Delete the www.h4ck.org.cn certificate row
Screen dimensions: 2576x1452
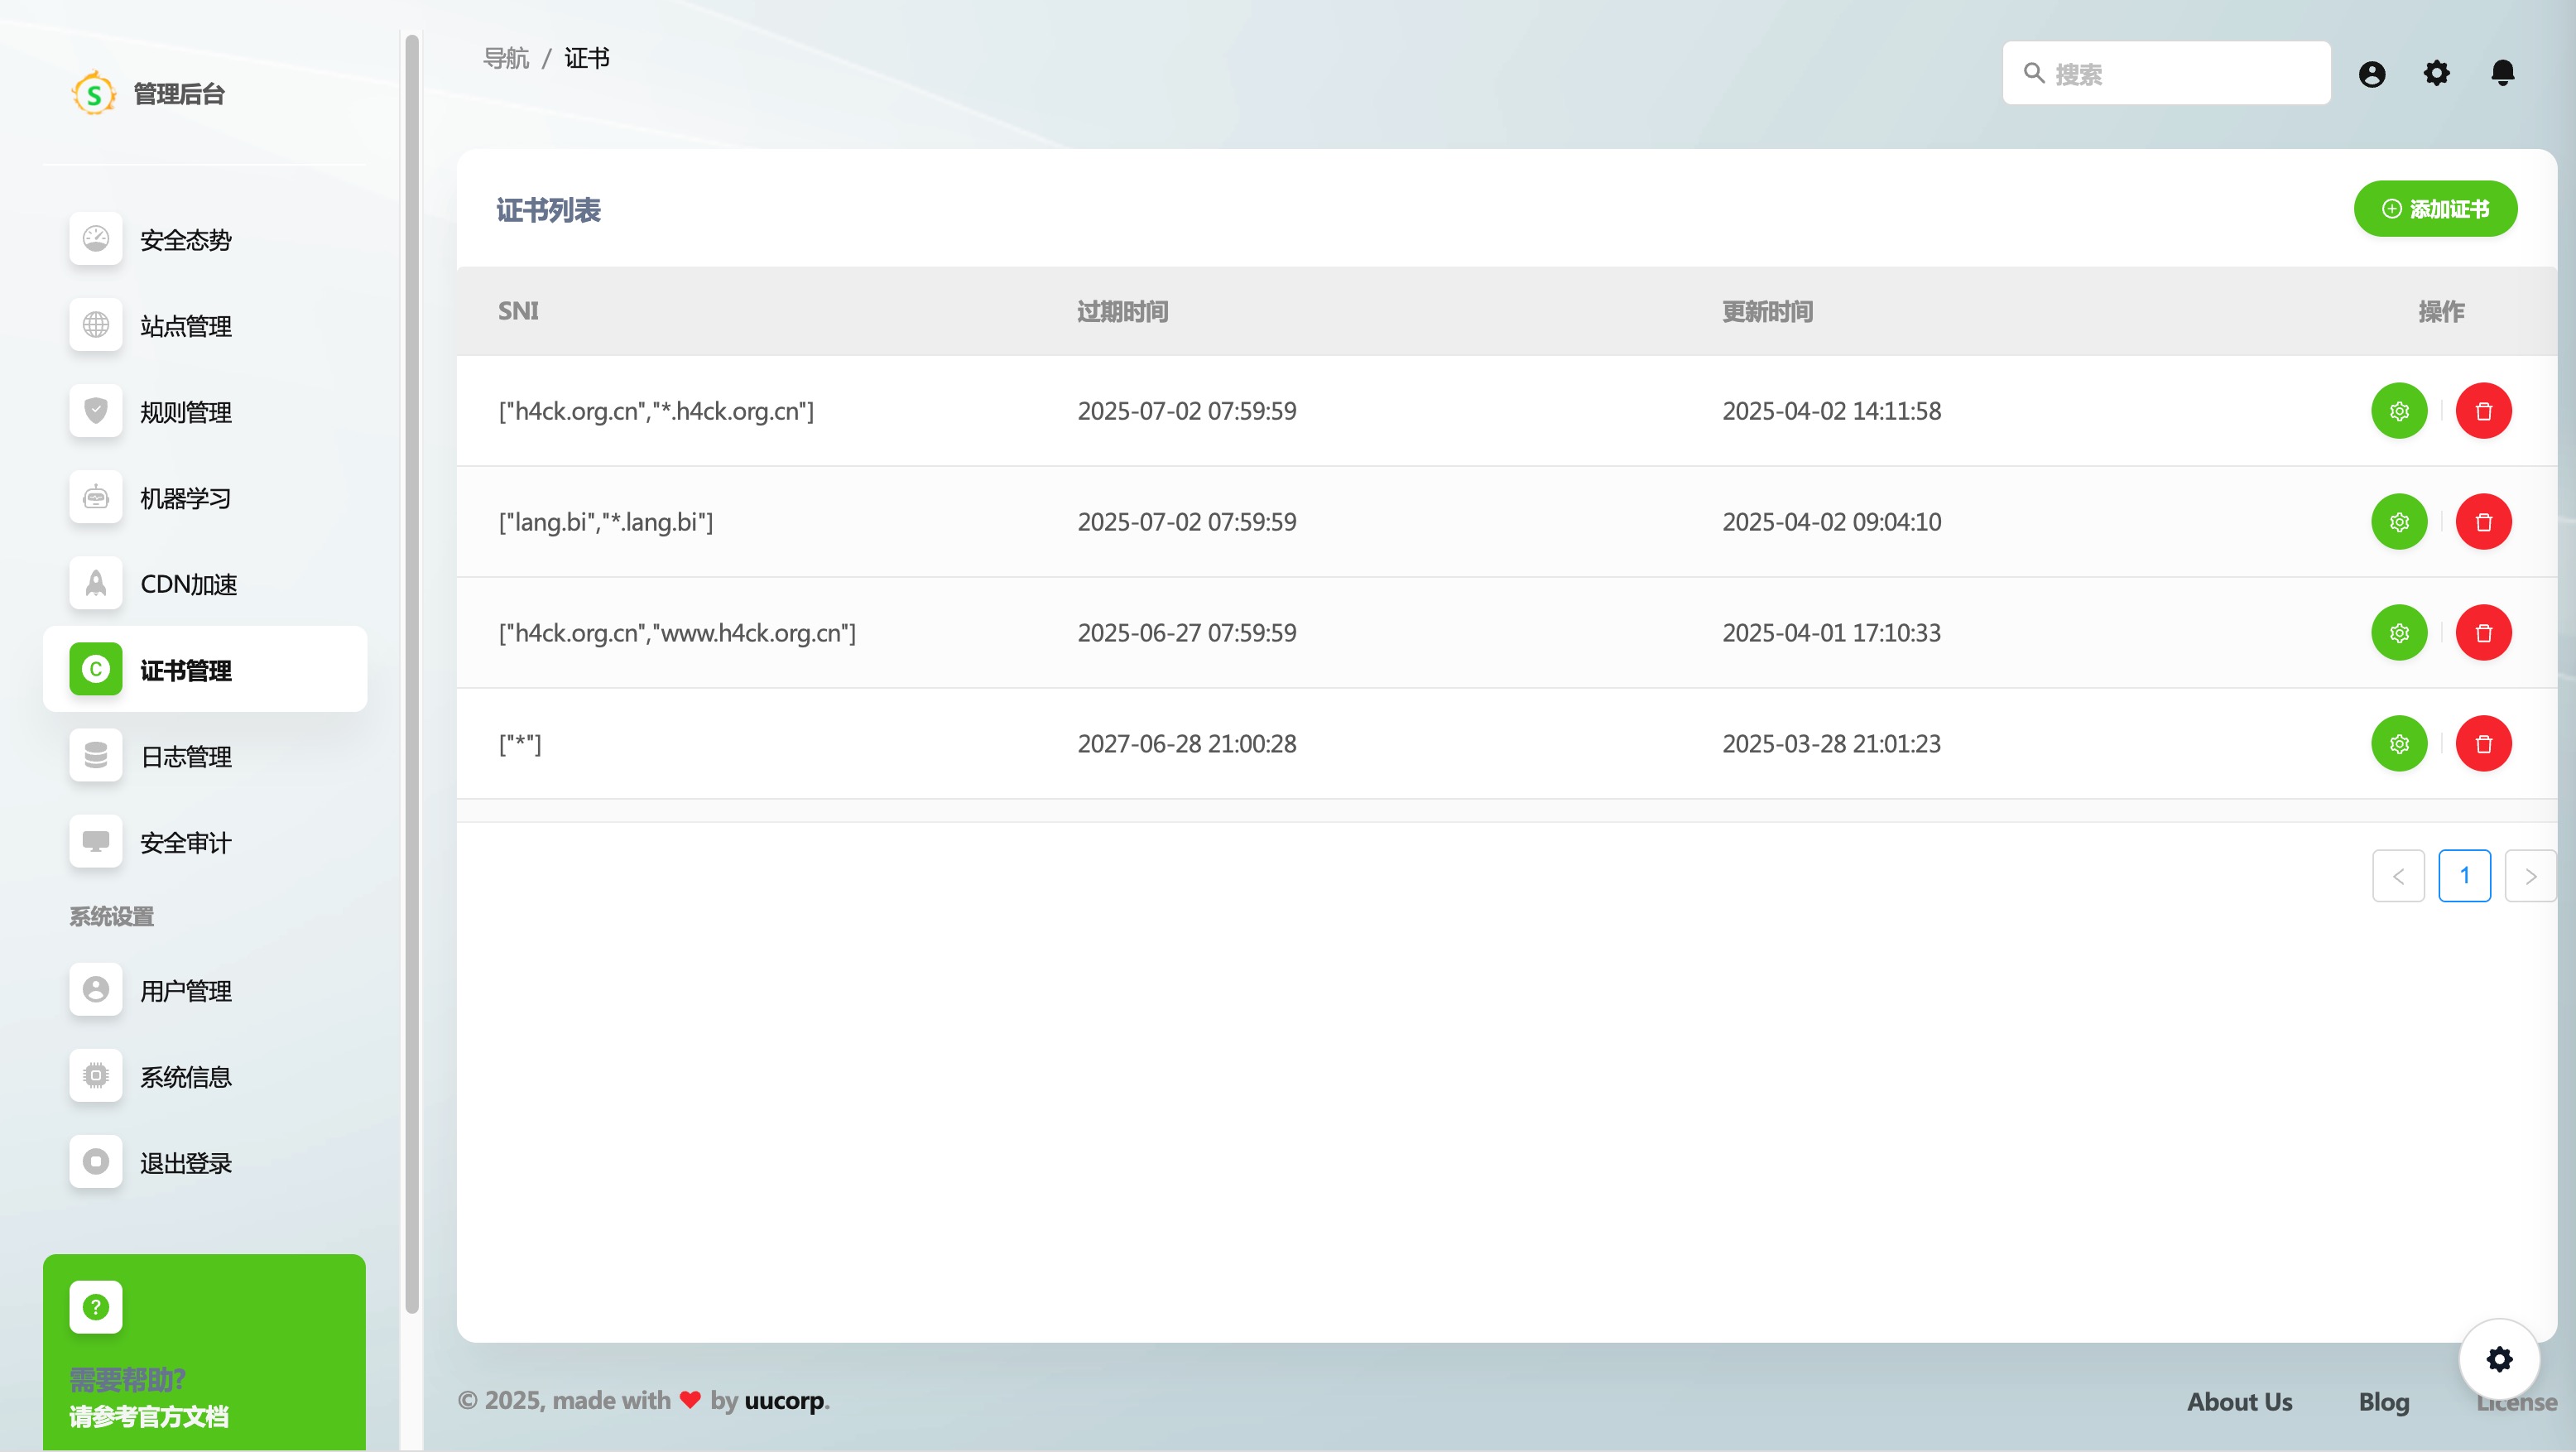coord(2483,633)
